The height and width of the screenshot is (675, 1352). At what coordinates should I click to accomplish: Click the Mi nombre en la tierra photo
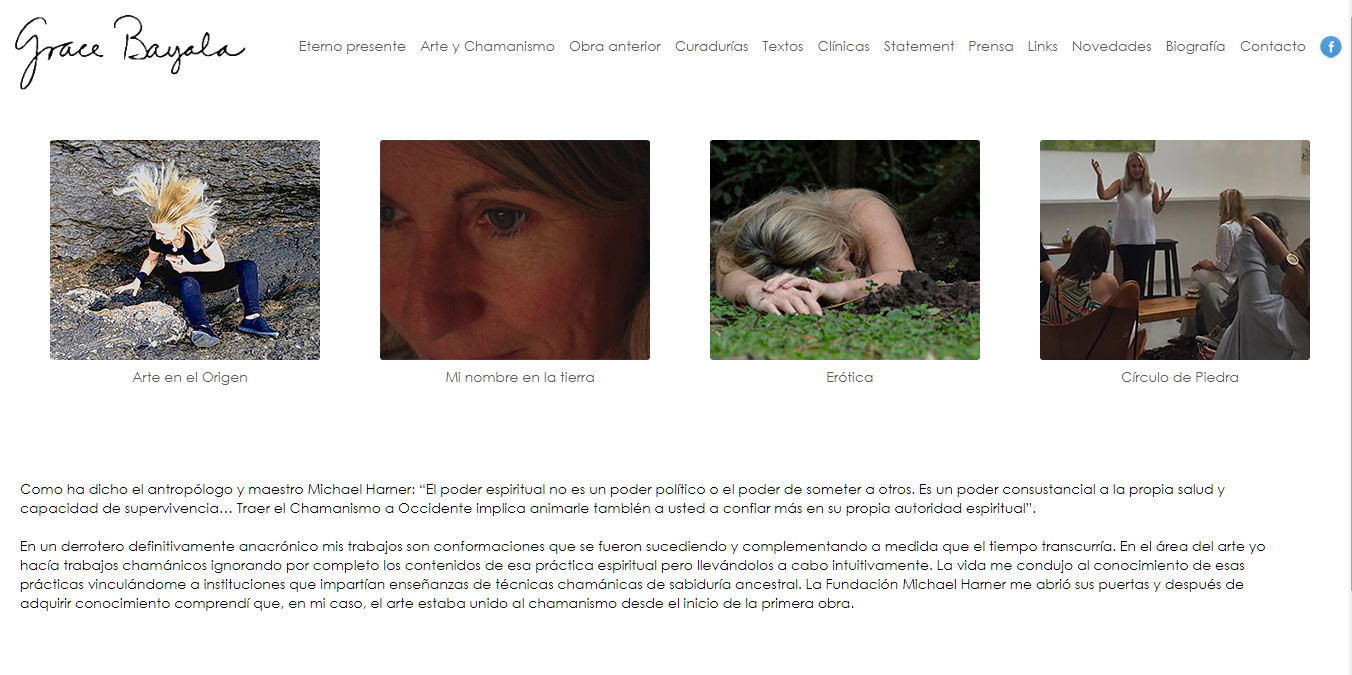pyautogui.click(x=515, y=250)
